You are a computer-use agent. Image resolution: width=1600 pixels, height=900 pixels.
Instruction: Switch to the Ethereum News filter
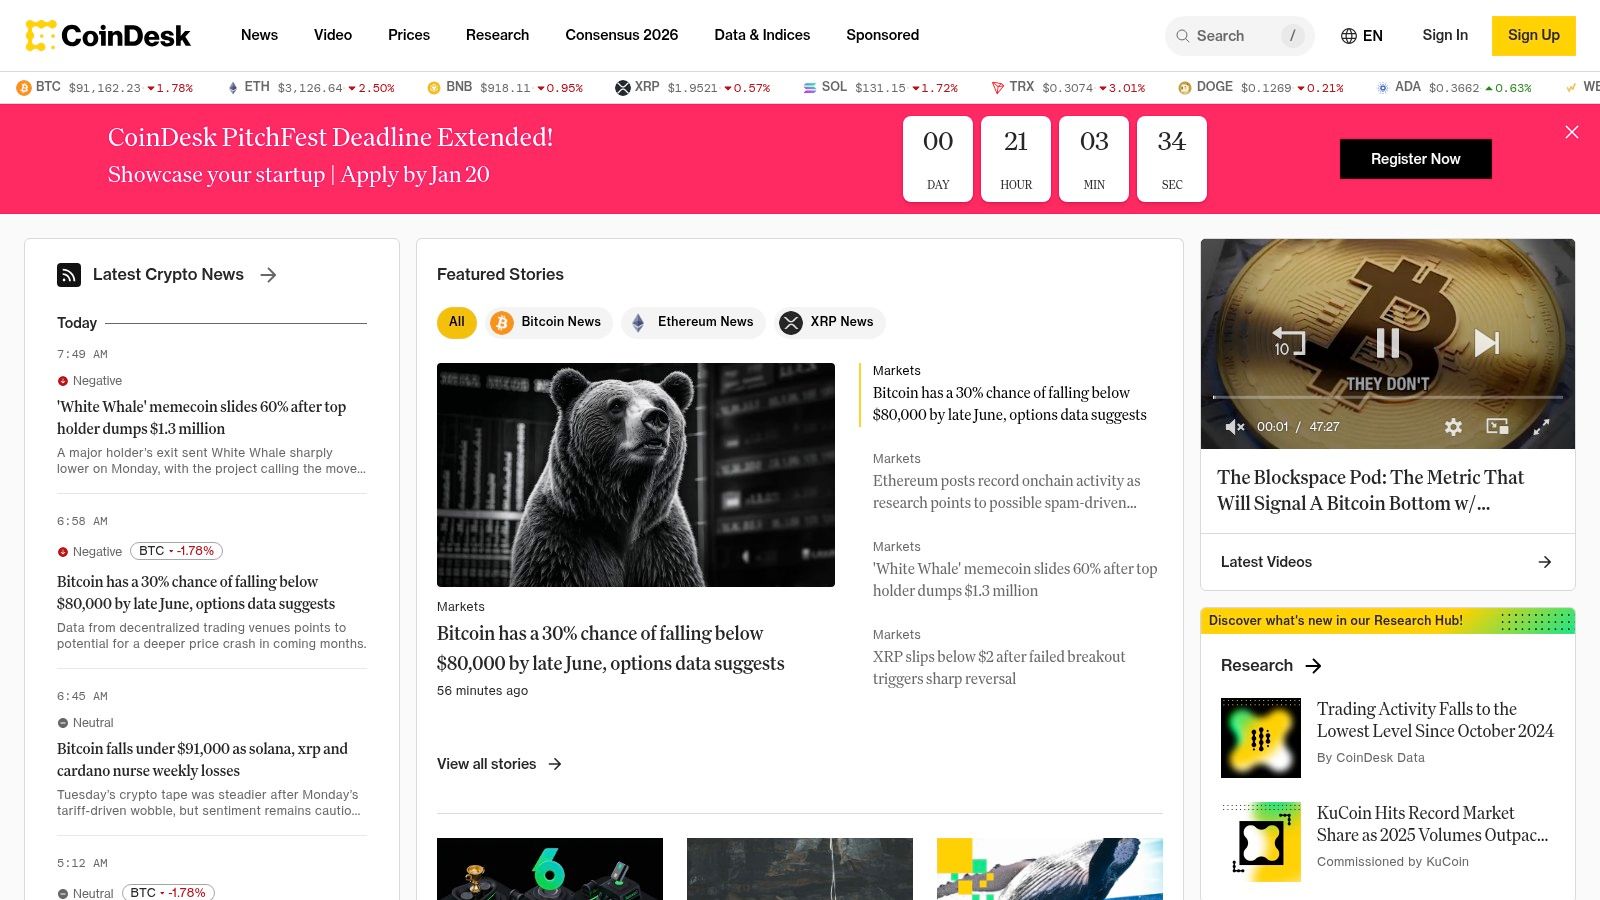pos(693,322)
